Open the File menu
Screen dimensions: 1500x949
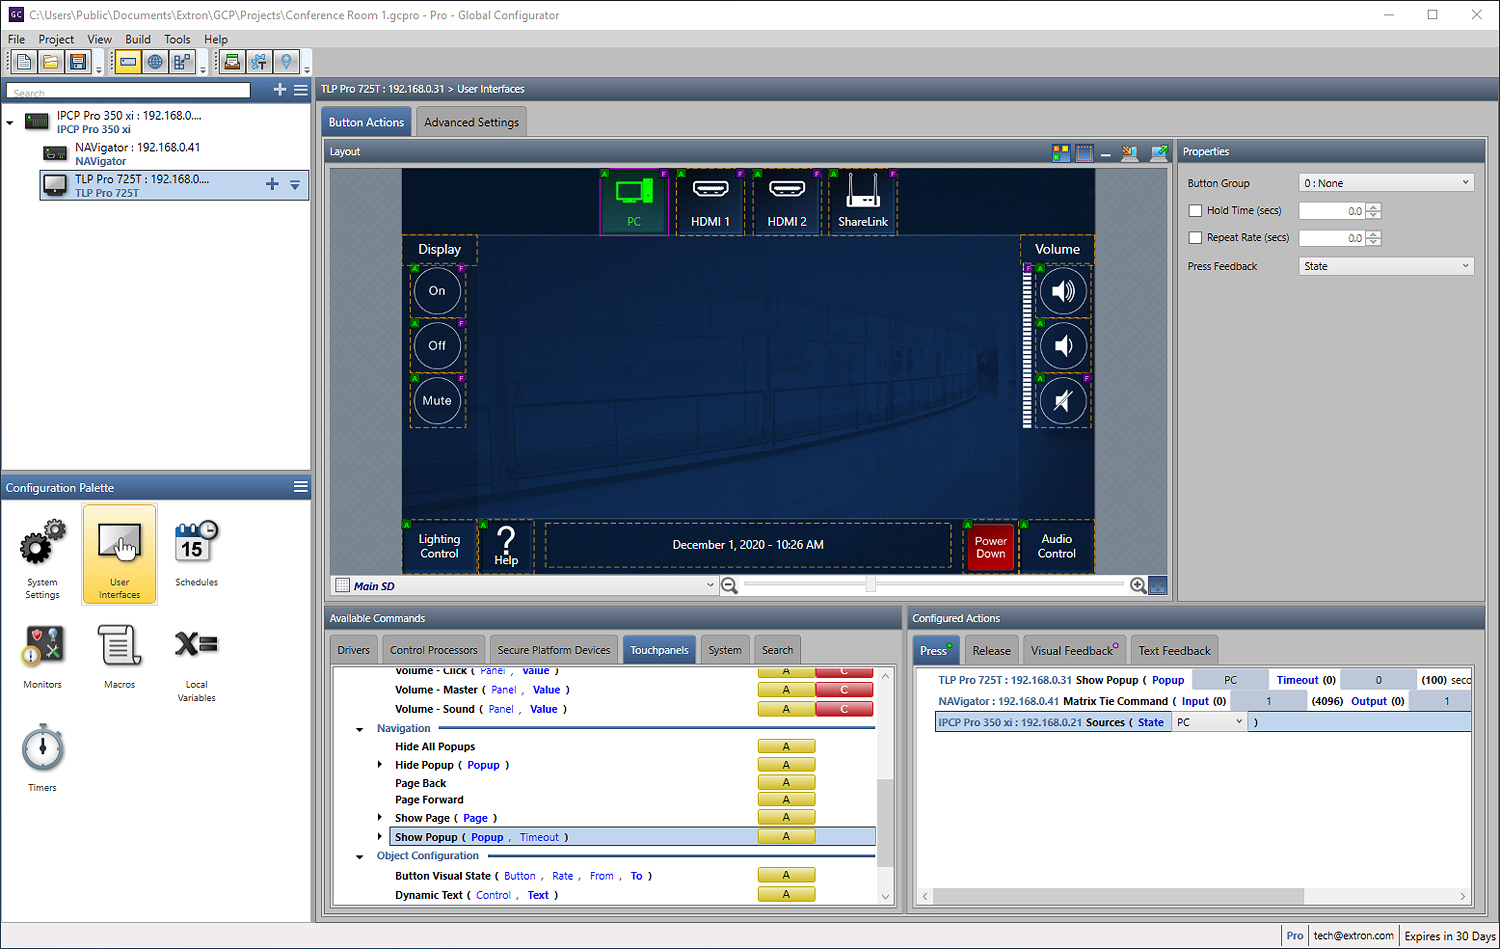tap(16, 39)
